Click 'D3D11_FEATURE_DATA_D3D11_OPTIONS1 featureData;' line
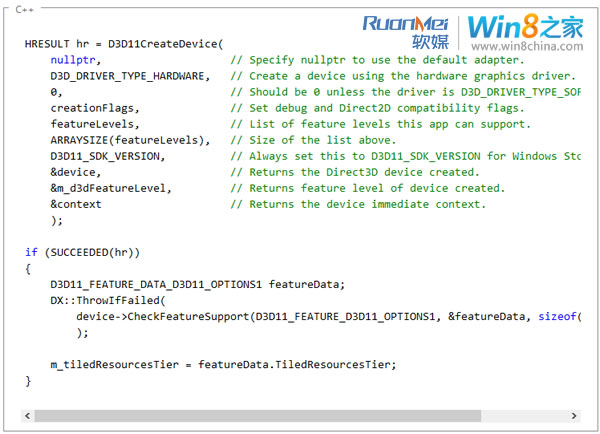The width and height of the screenshot is (600, 434). click(198, 285)
